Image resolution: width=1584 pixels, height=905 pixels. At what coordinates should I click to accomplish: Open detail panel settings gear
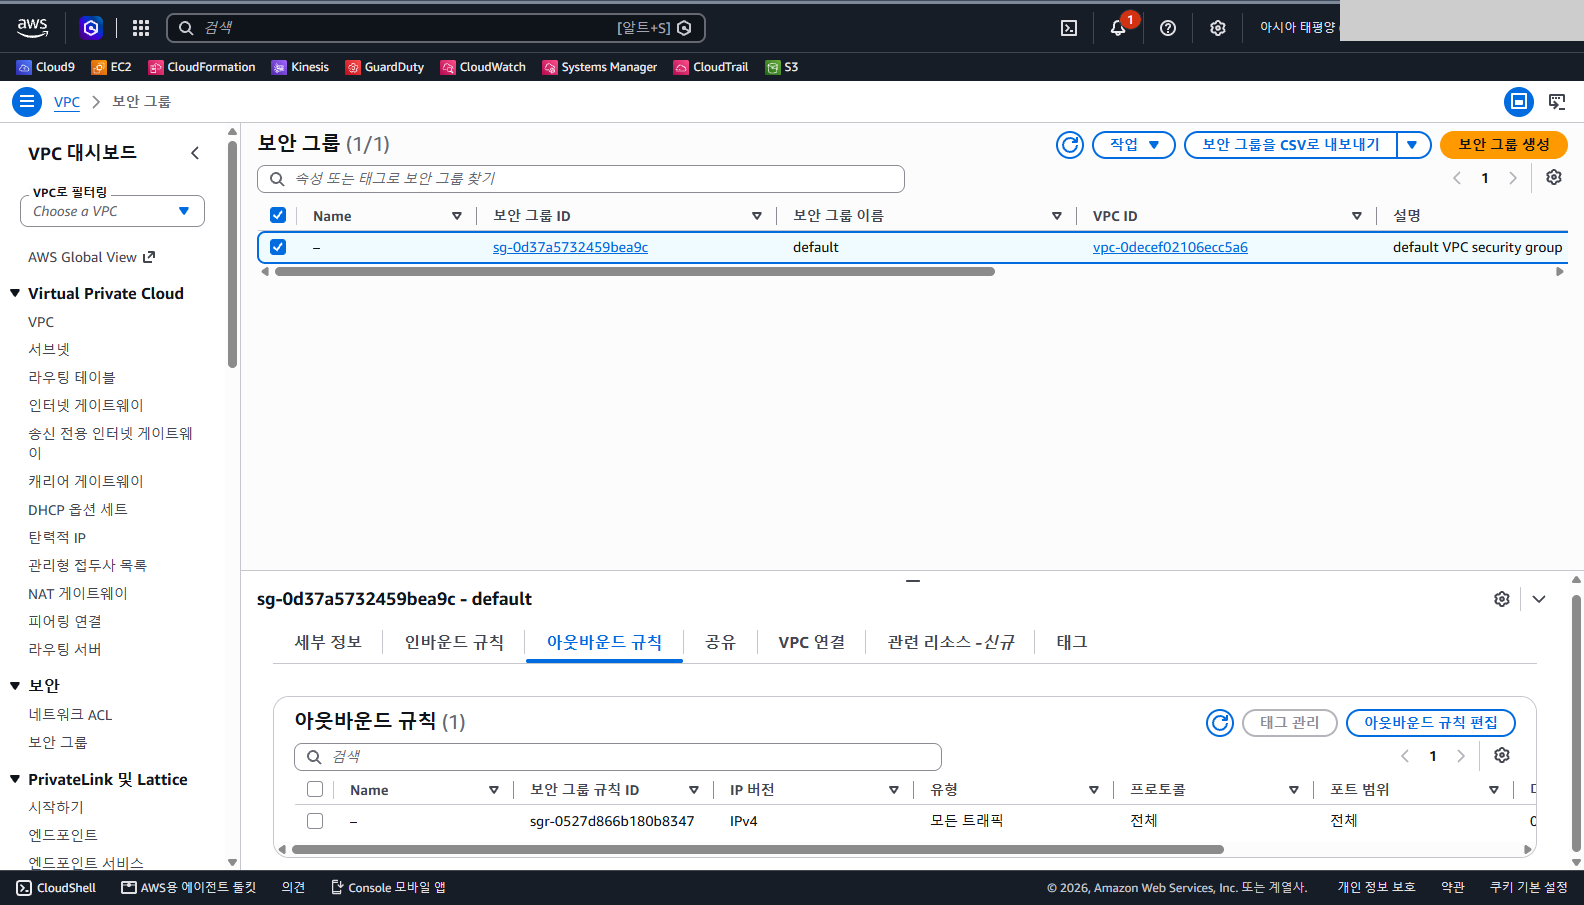click(x=1502, y=599)
